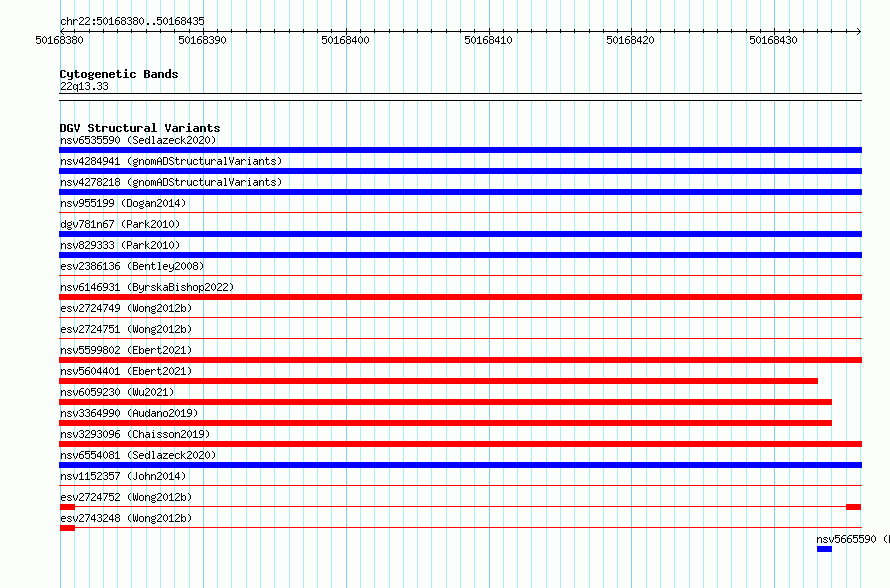Open variant nsv4278218 gnomADStructuralVariants
Screen dimensions: 890x588
[171, 182]
